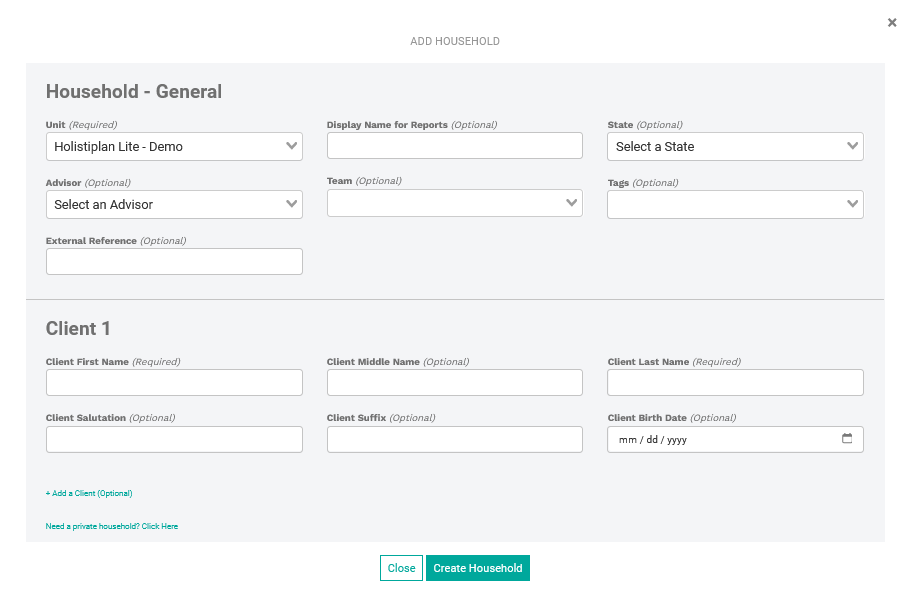Viewport: 910px width, 593px height.
Task: Click the Create Household button
Action: click(478, 568)
